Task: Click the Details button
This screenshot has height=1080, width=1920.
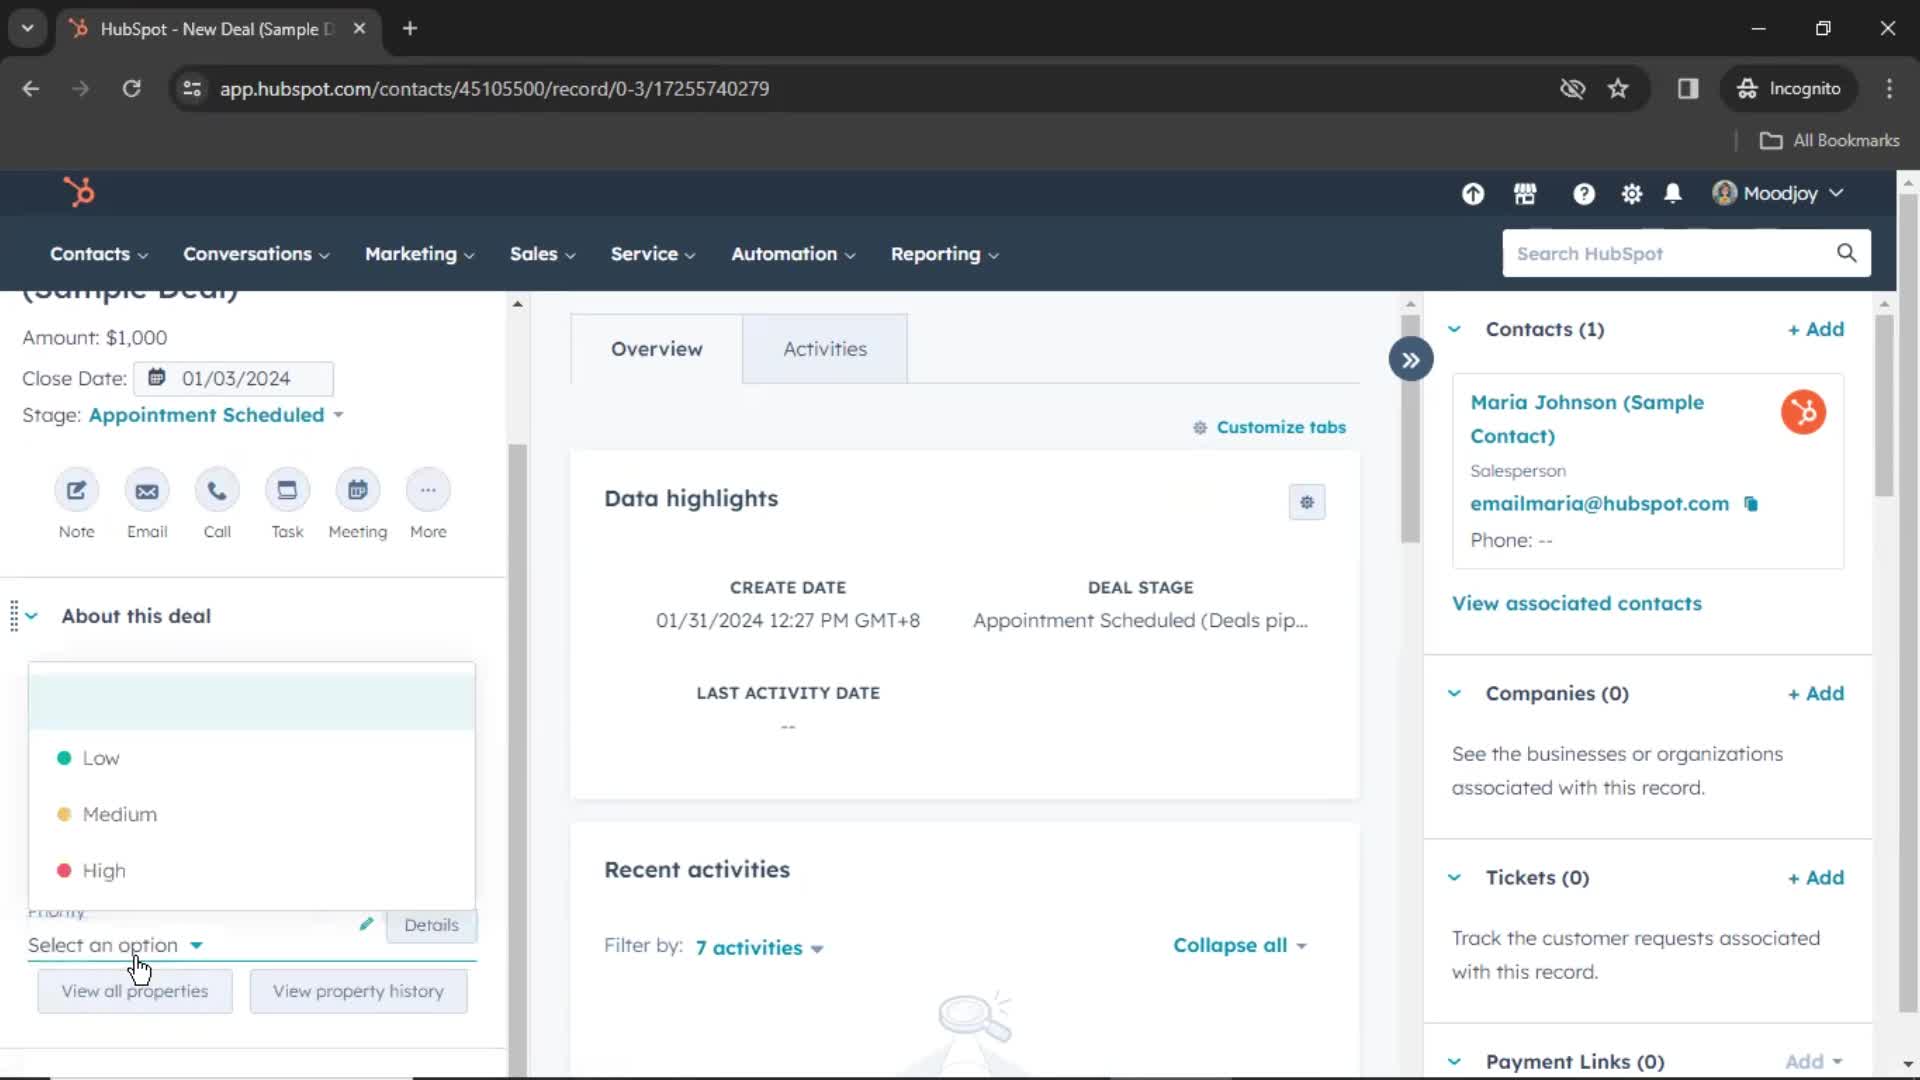Action: click(x=431, y=925)
